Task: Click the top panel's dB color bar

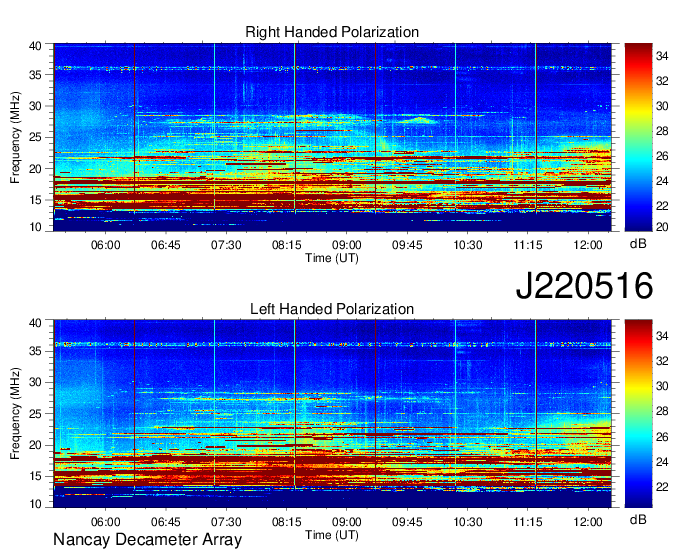Action: pos(638,137)
